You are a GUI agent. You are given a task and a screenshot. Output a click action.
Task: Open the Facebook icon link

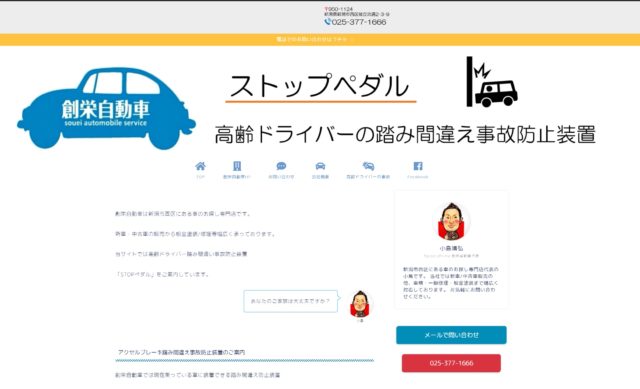(418, 166)
